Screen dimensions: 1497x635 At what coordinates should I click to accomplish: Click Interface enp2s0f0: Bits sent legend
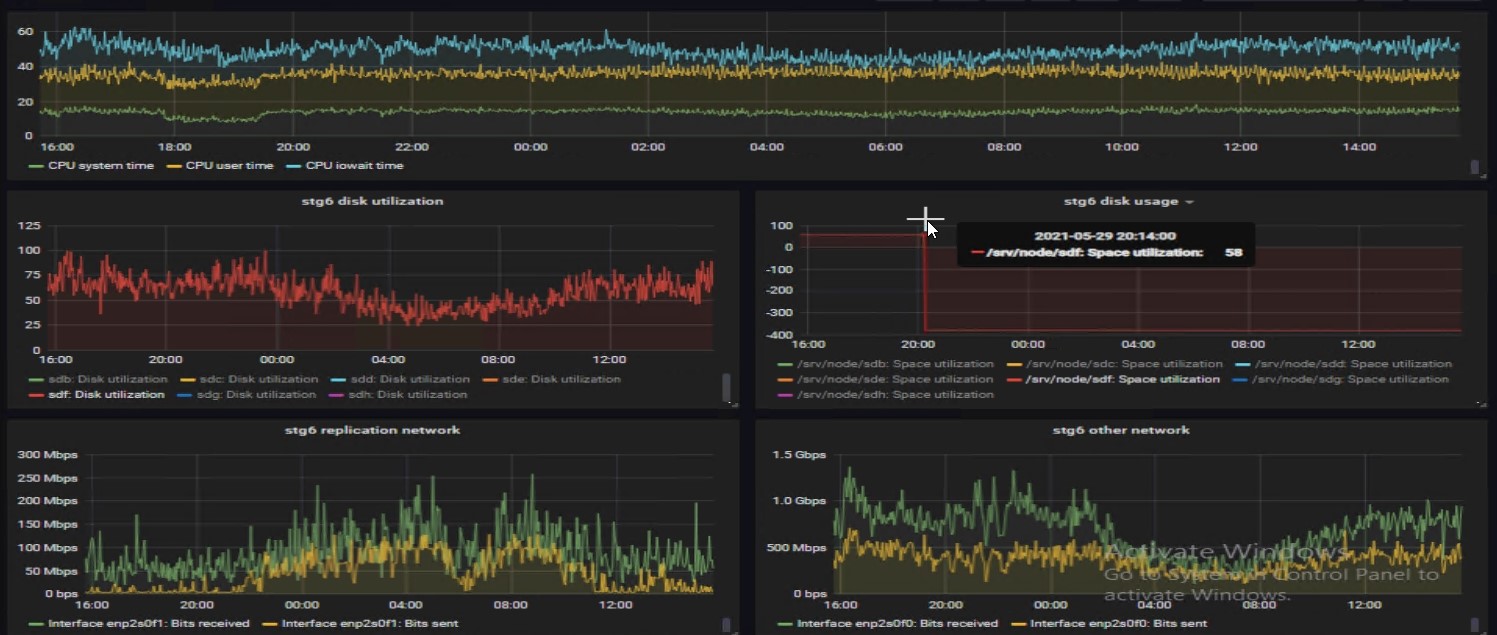[x=1111, y=624]
